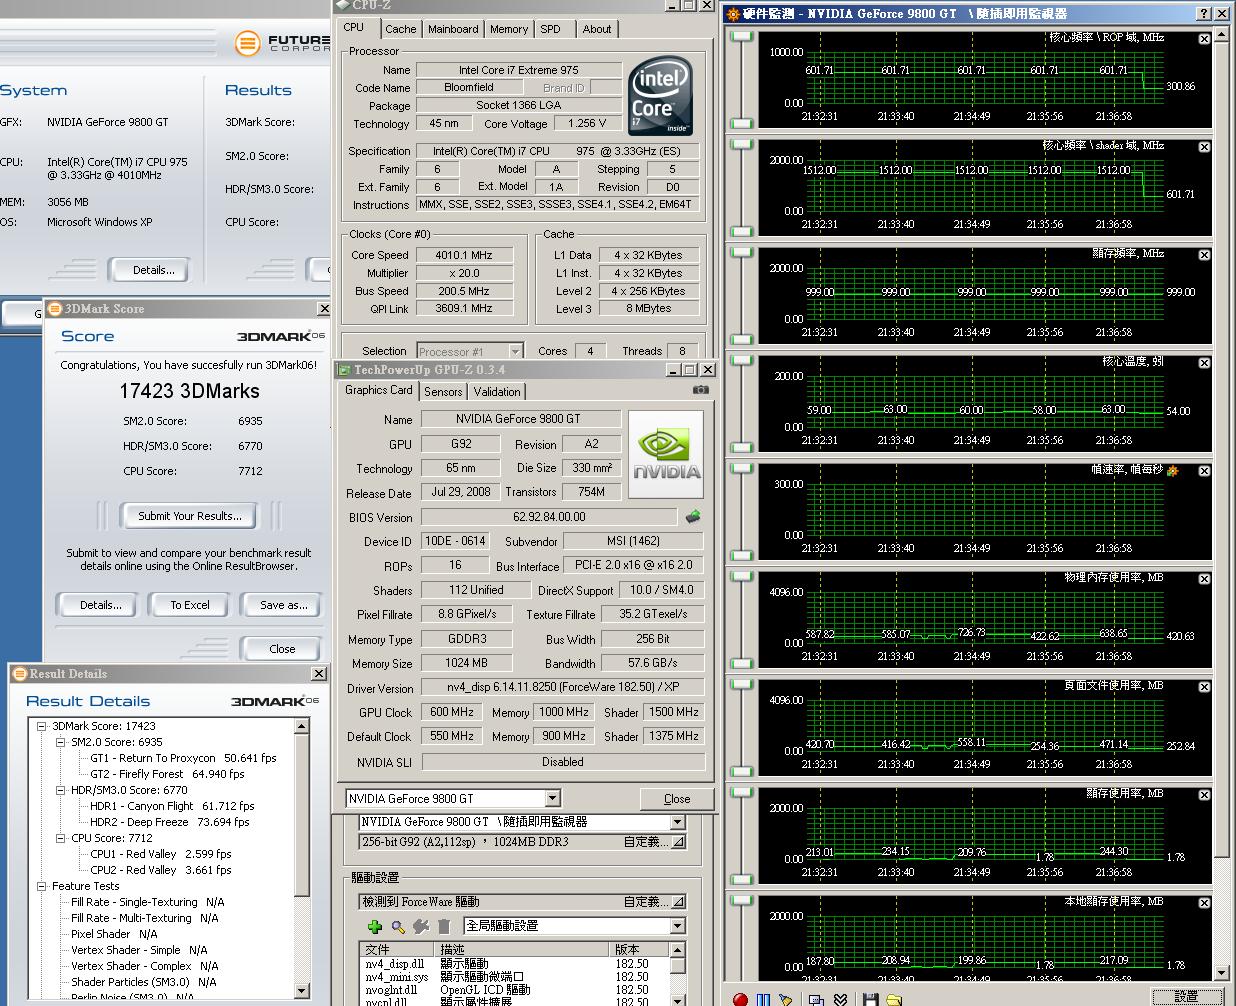Viewport: 1236px width, 1006px height.
Task: Click the GPU-Z screenshot camera icon
Action: 701,390
